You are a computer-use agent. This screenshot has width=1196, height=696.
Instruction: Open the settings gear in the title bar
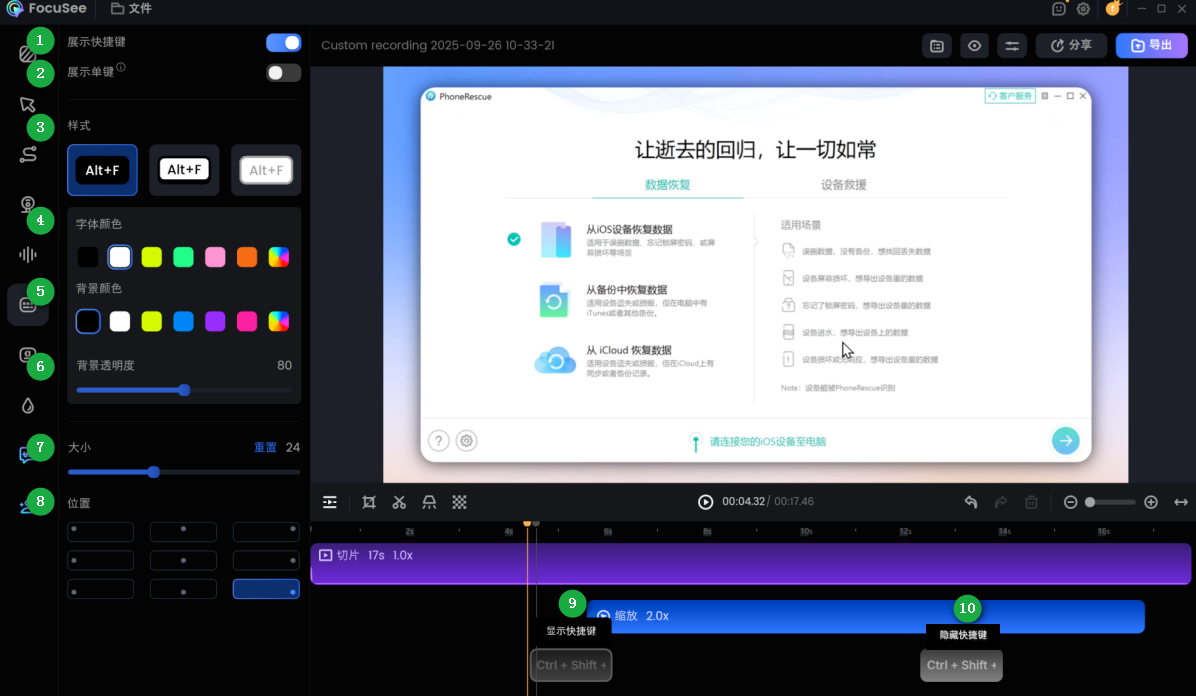coord(1083,9)
